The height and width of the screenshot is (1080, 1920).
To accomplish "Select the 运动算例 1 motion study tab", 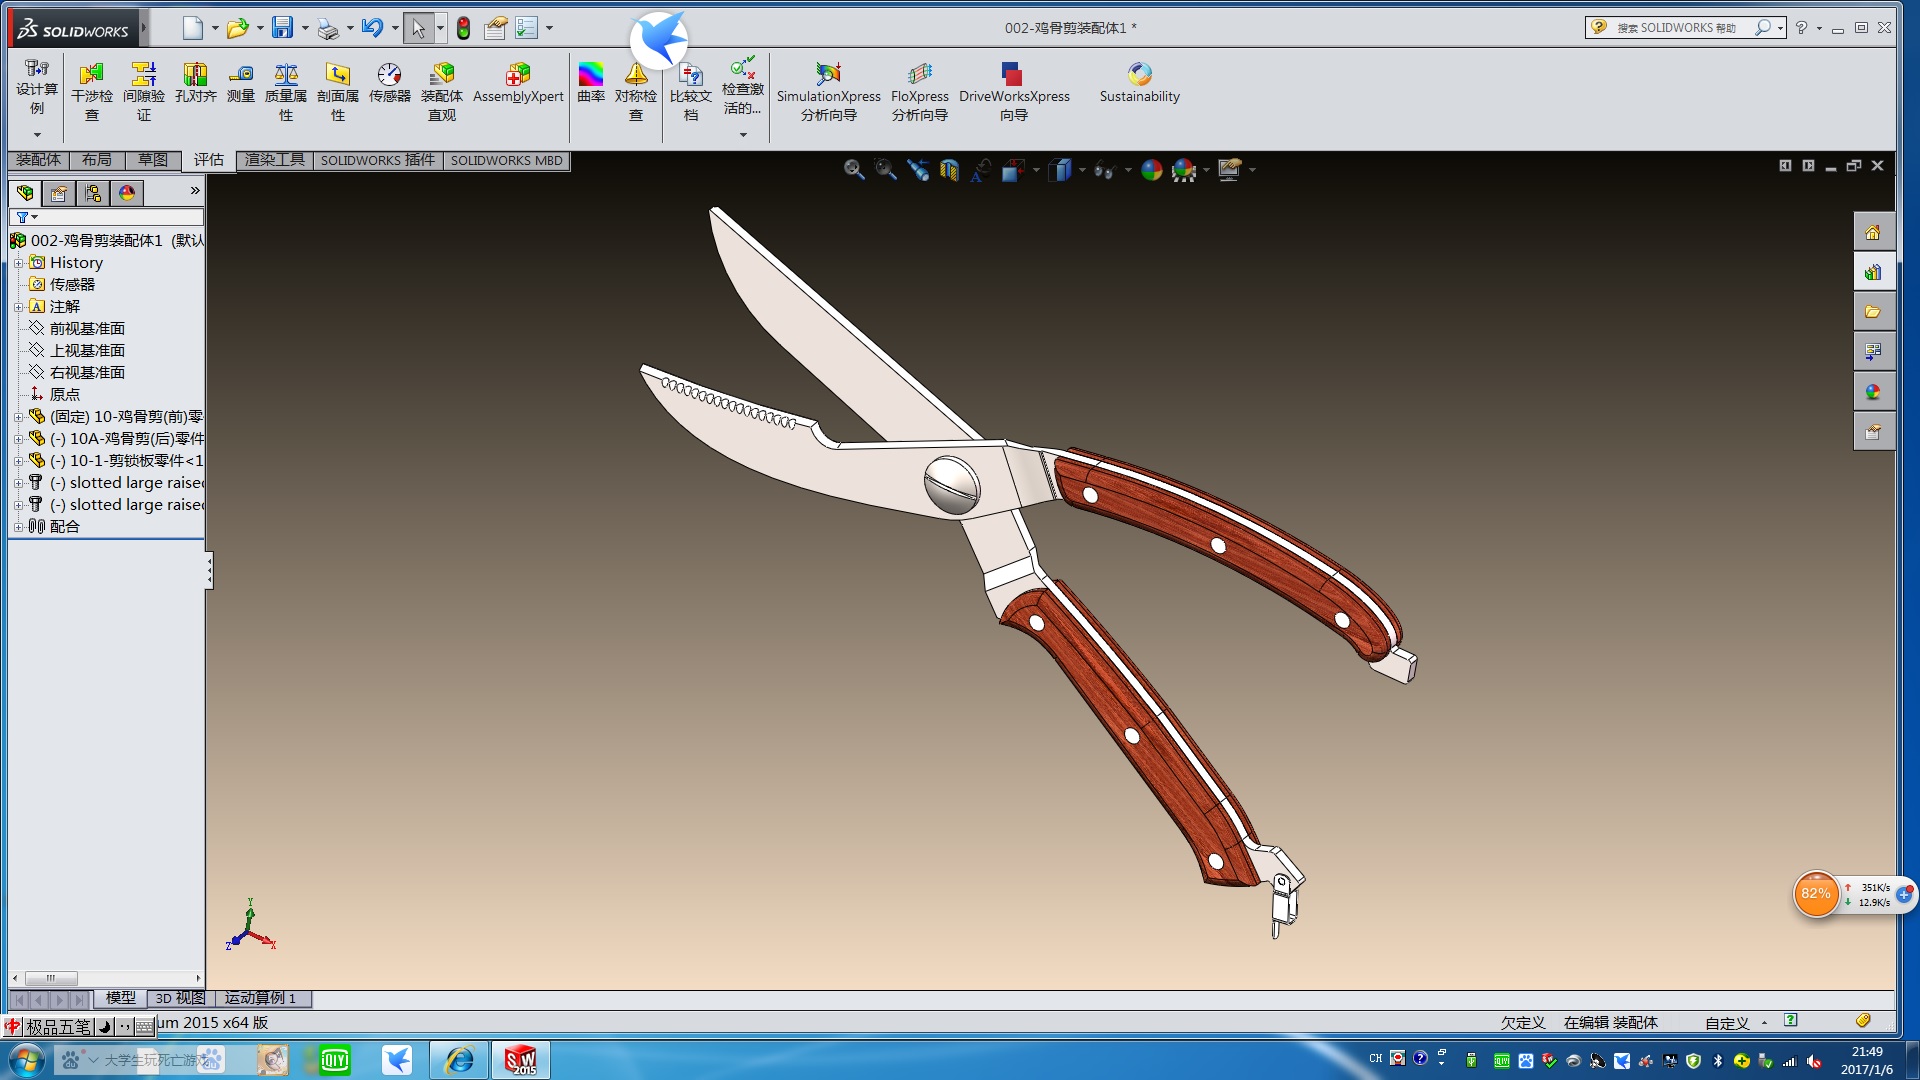I will coord(260,998).
